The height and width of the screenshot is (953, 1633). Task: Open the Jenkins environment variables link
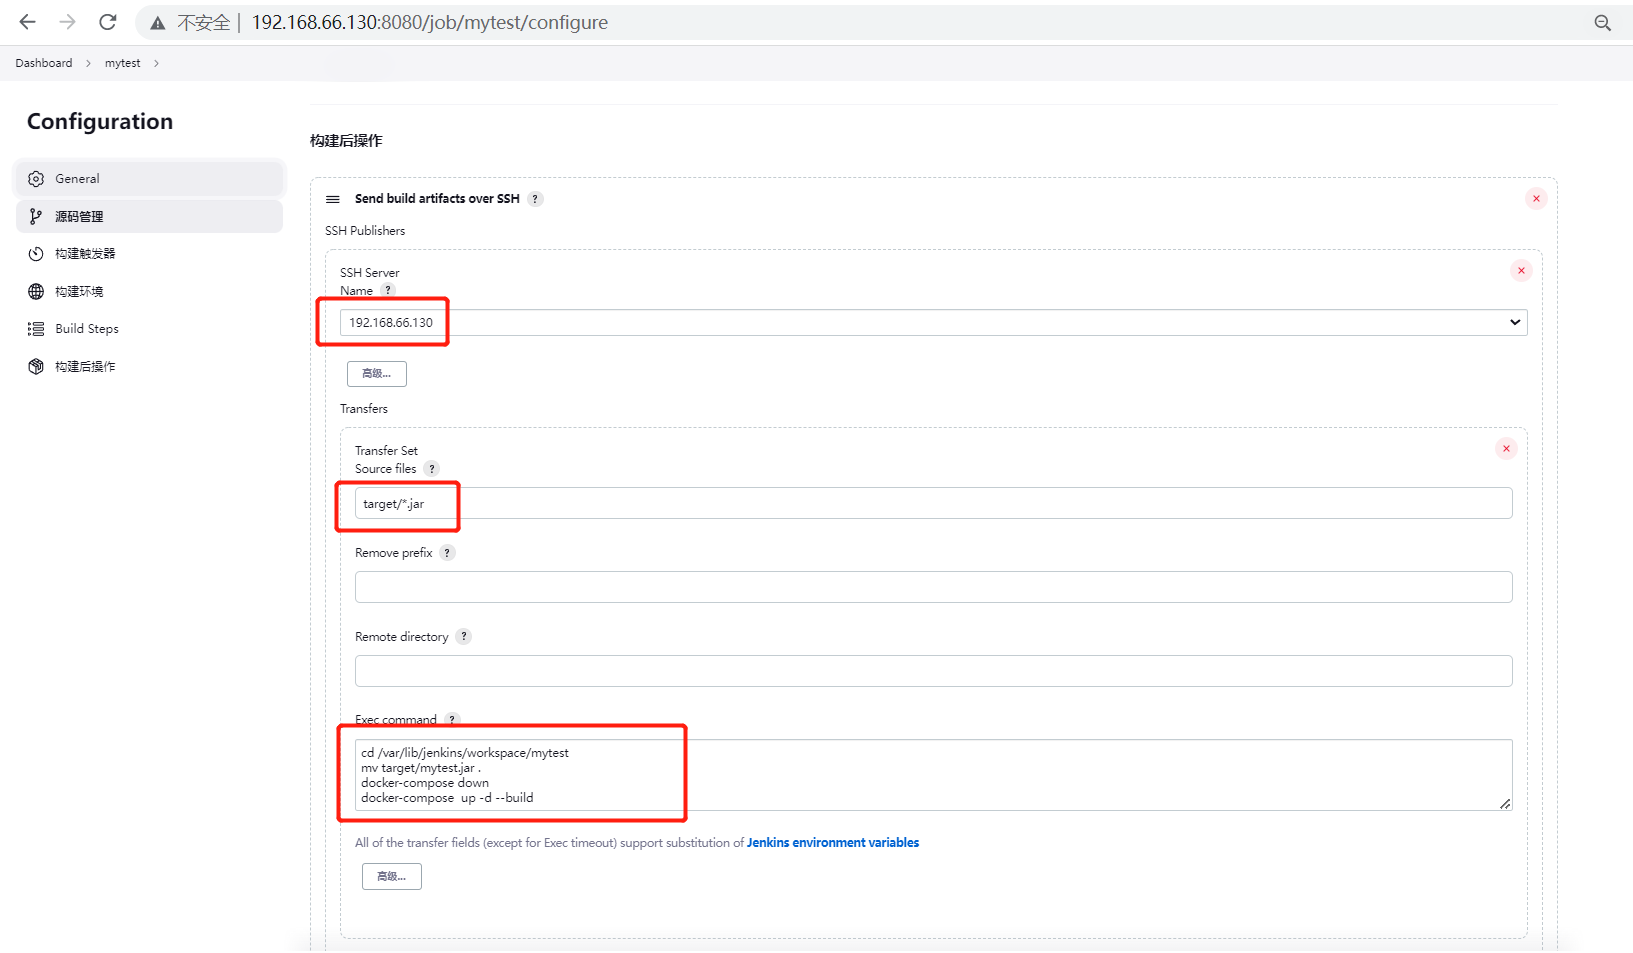click(833, 842)
